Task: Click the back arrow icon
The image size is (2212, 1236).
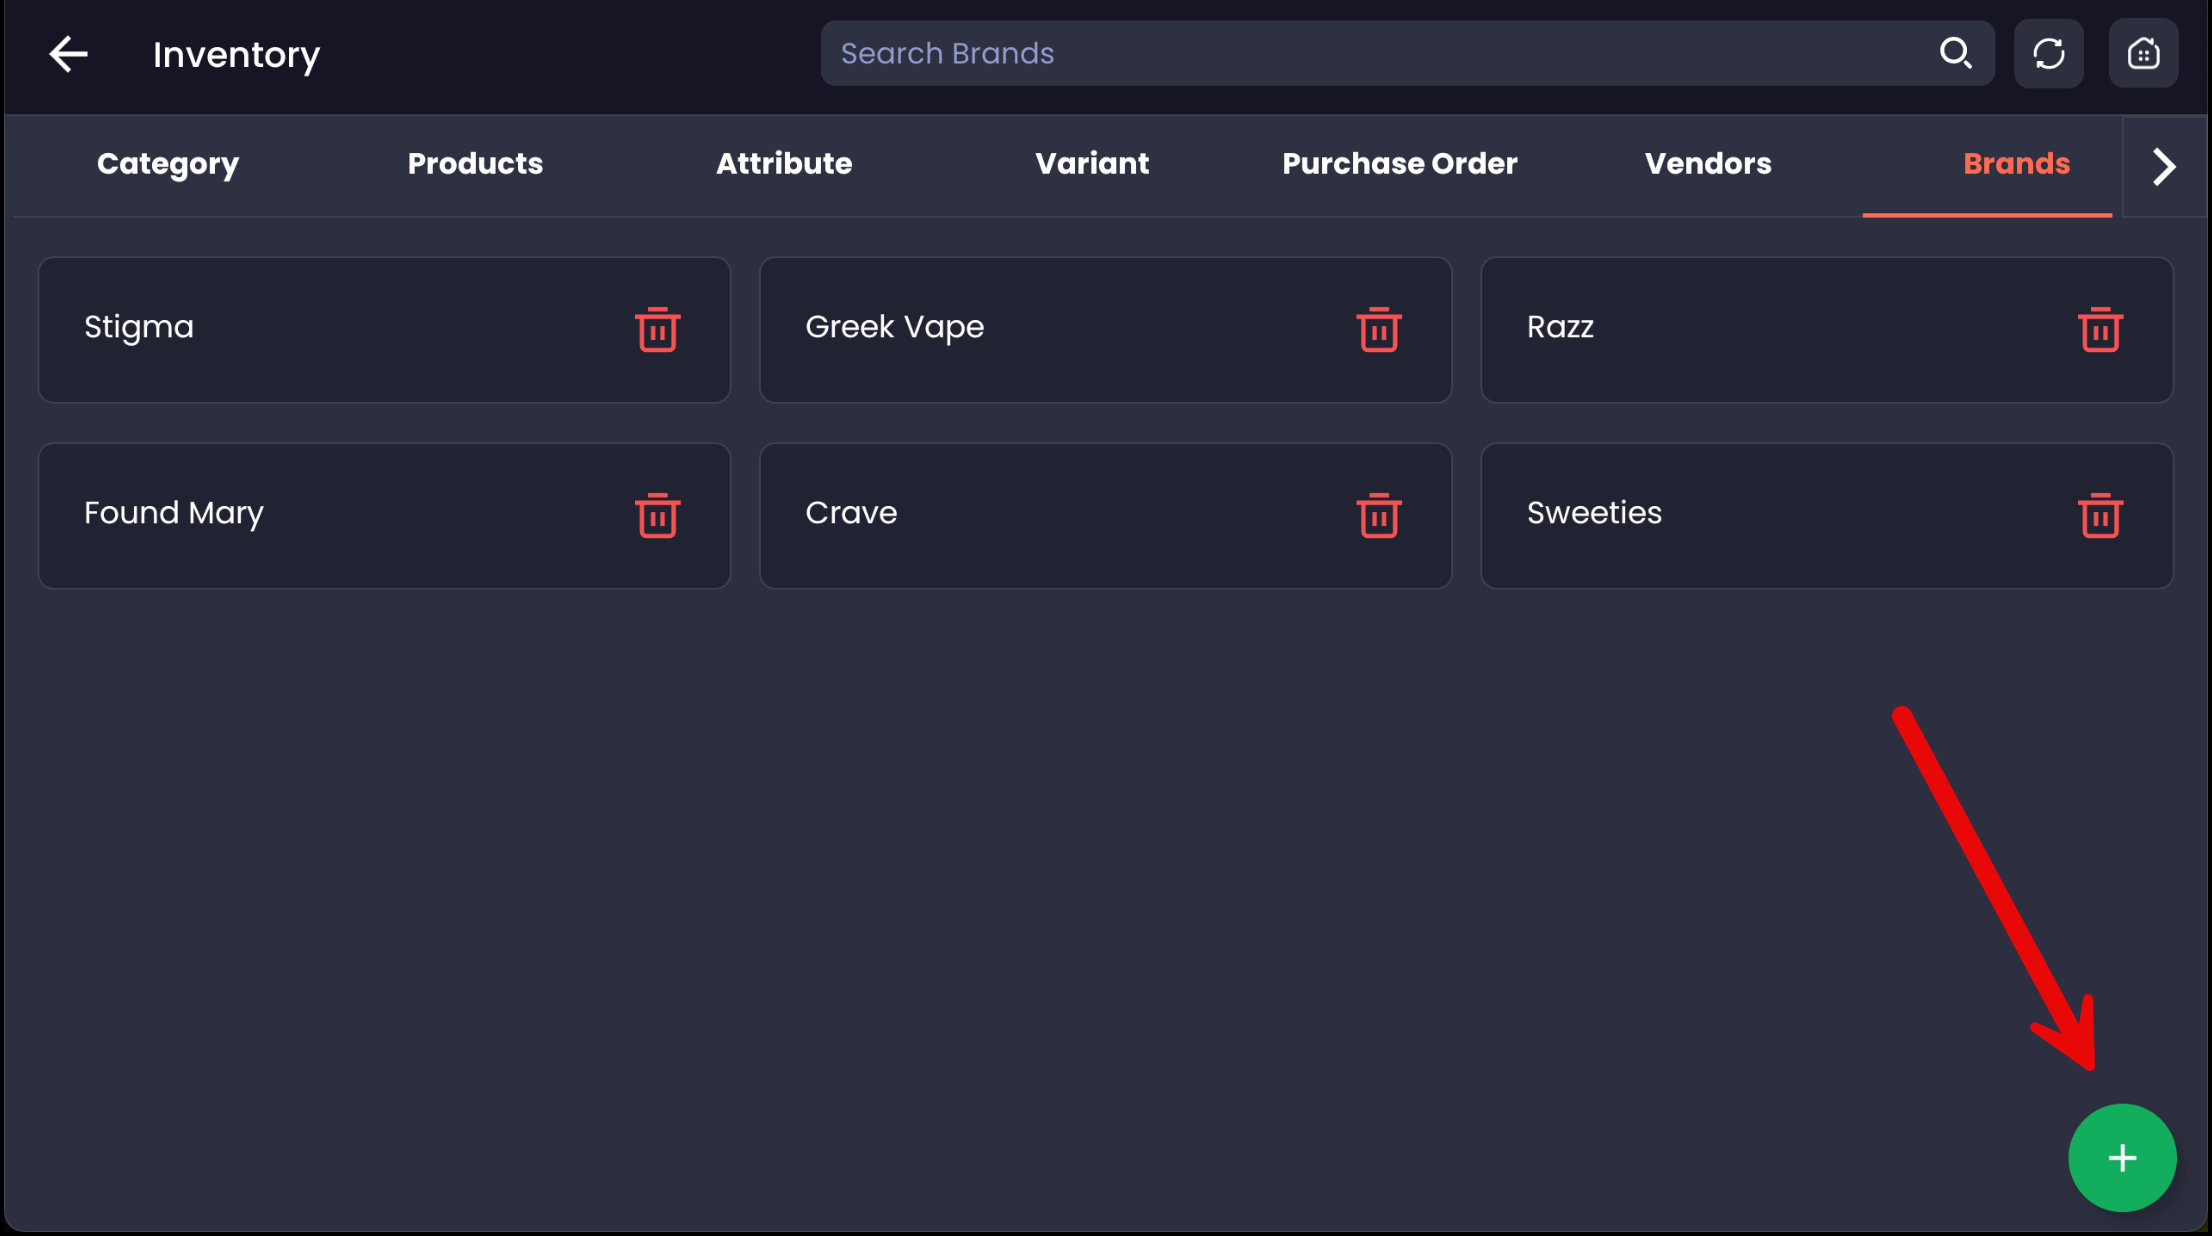Action: point(68,54)
